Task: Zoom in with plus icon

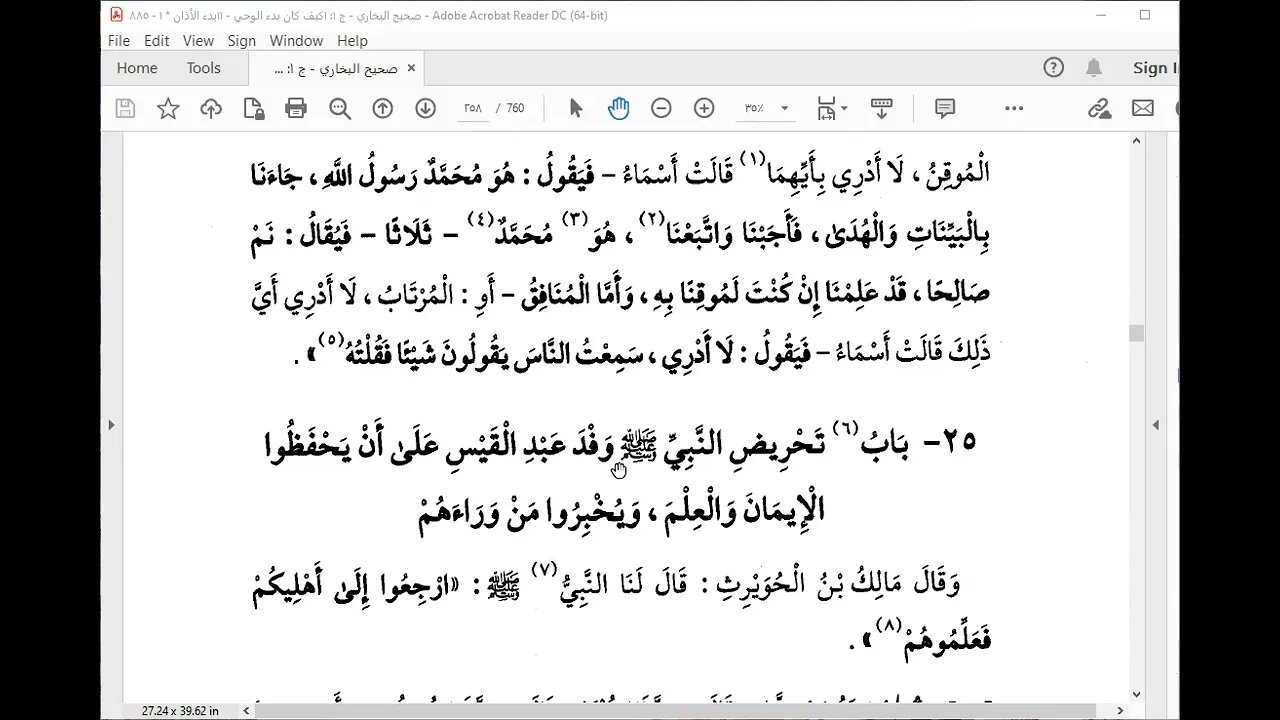Action: (x=704, y=108)
